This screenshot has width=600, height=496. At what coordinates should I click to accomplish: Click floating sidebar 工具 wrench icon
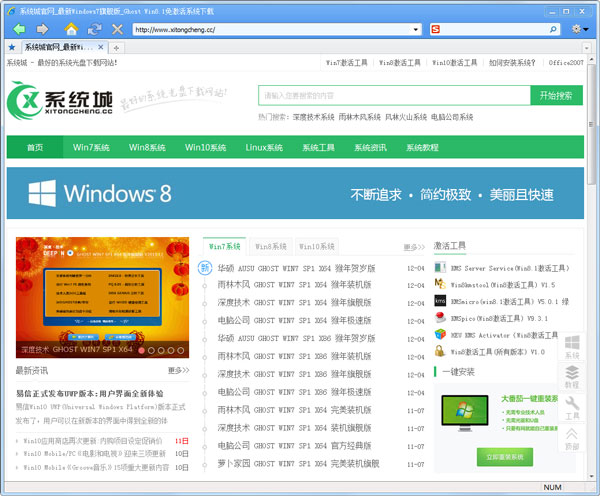tap(572, 408)
